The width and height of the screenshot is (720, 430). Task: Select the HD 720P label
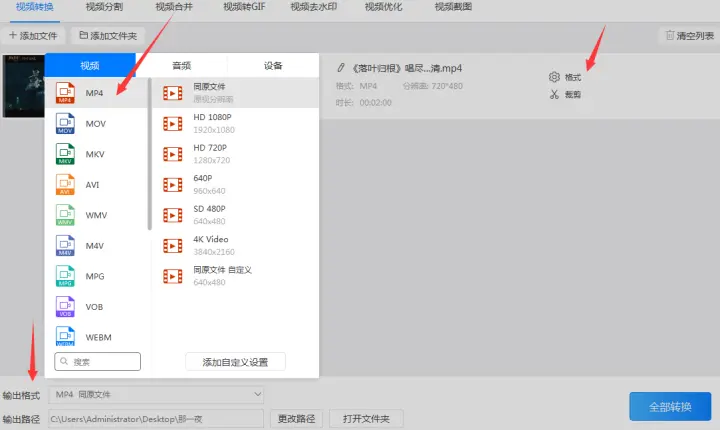[210, 148]
